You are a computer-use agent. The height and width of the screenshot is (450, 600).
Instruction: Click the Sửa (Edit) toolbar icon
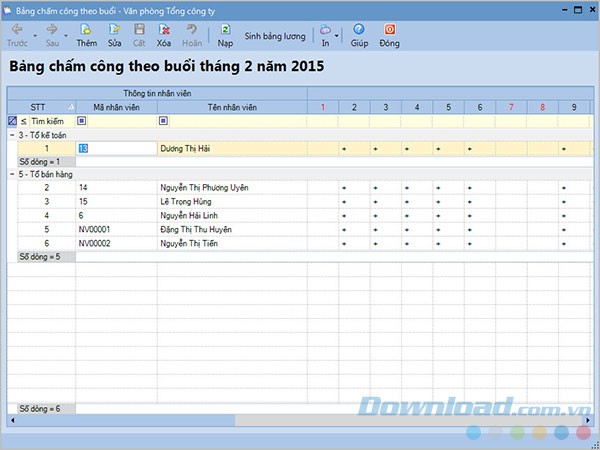coord(114,29)
